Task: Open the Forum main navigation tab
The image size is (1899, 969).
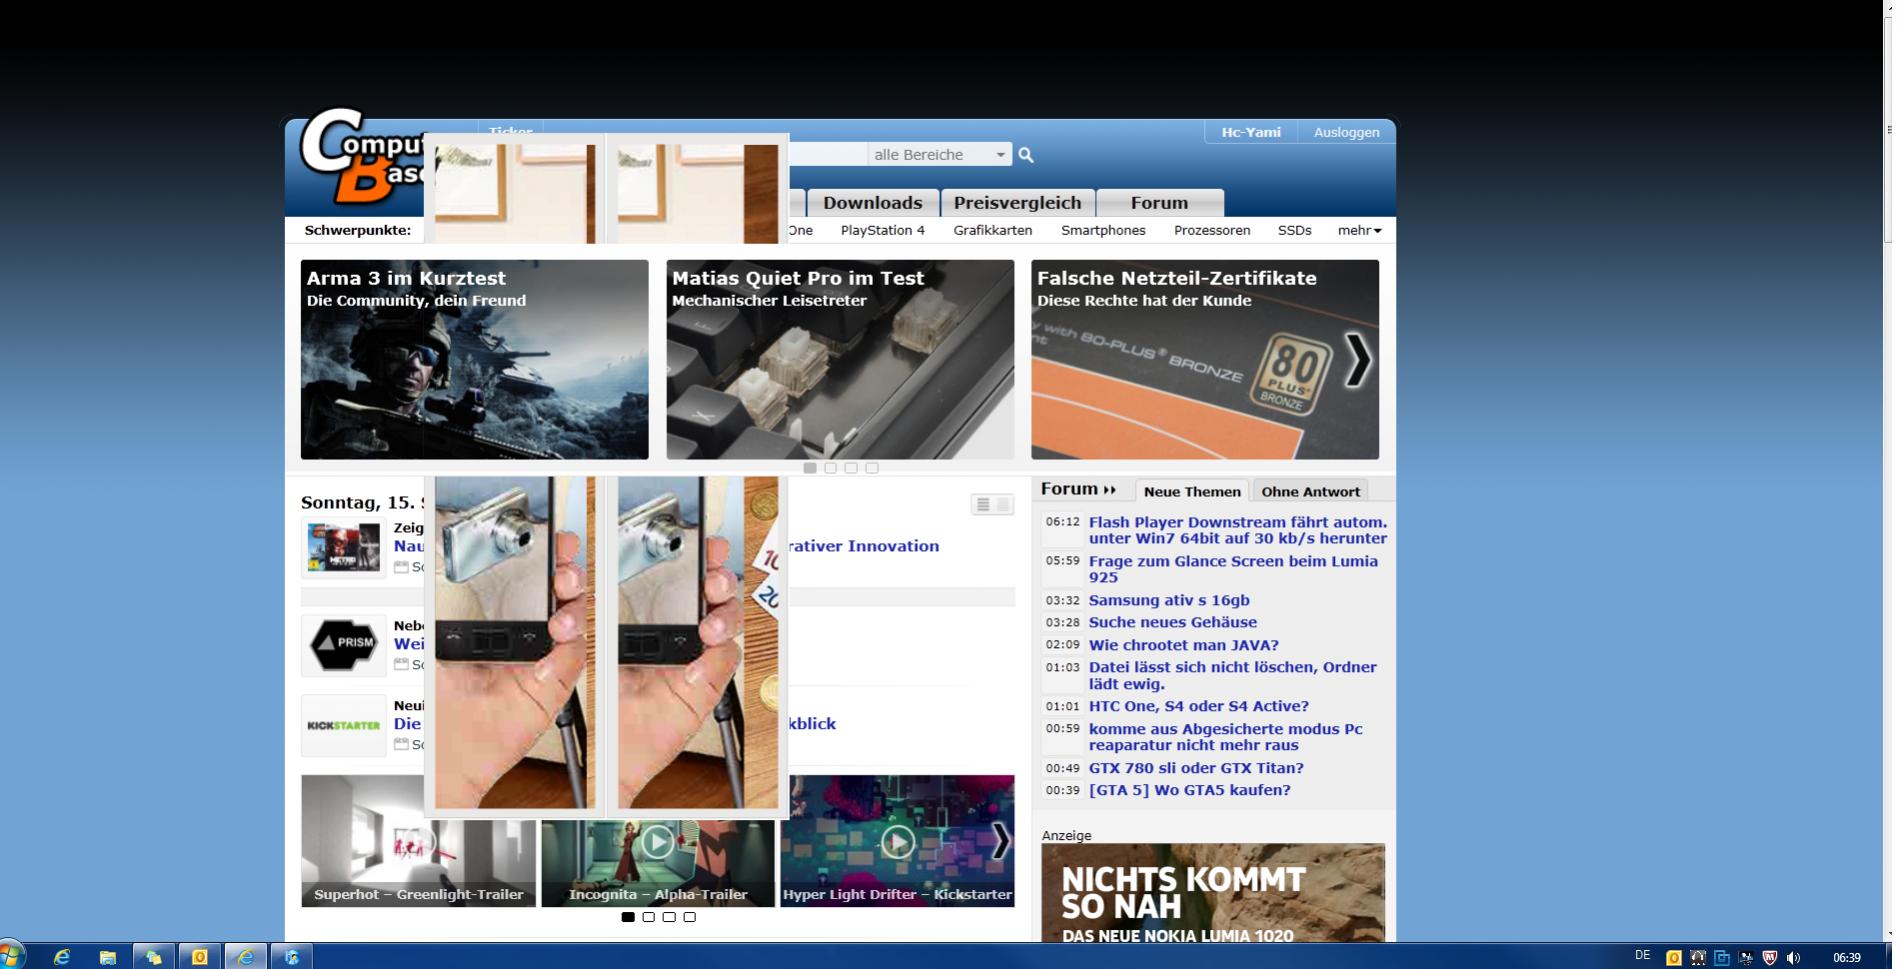Action: tap(1160, 203)
